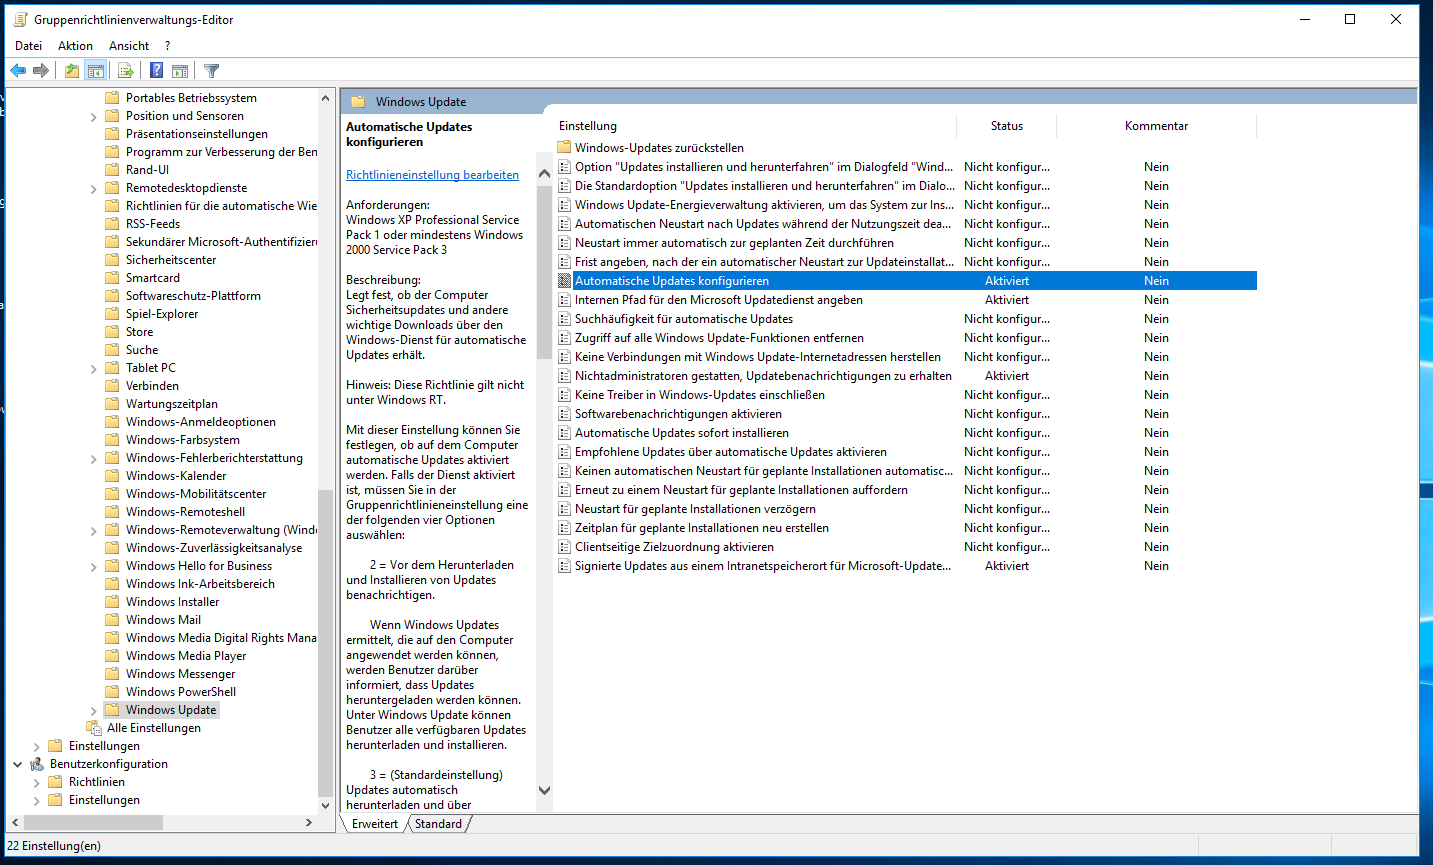Open Help with the blue question-mark icon
Screen dimensions: 1433x865
[x=157, y=71]
